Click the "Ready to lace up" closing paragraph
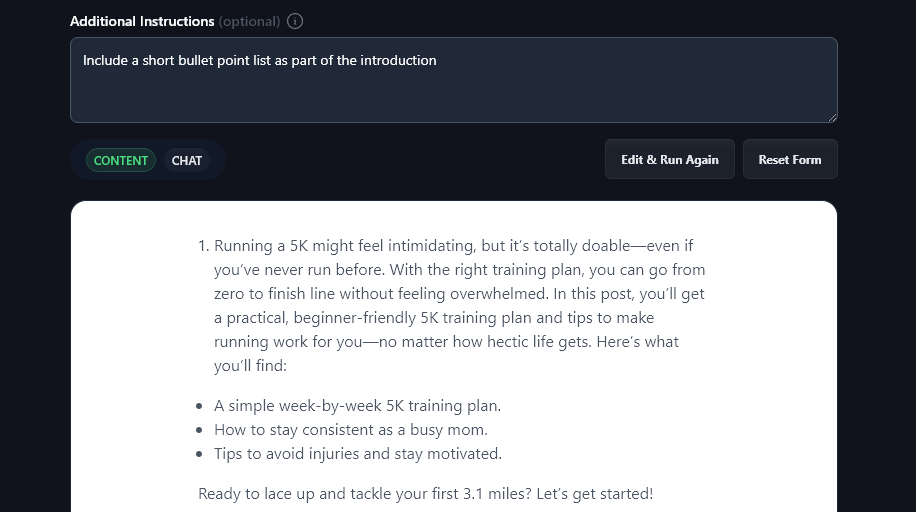Screen dimensions: 916x512 [425, 493]
